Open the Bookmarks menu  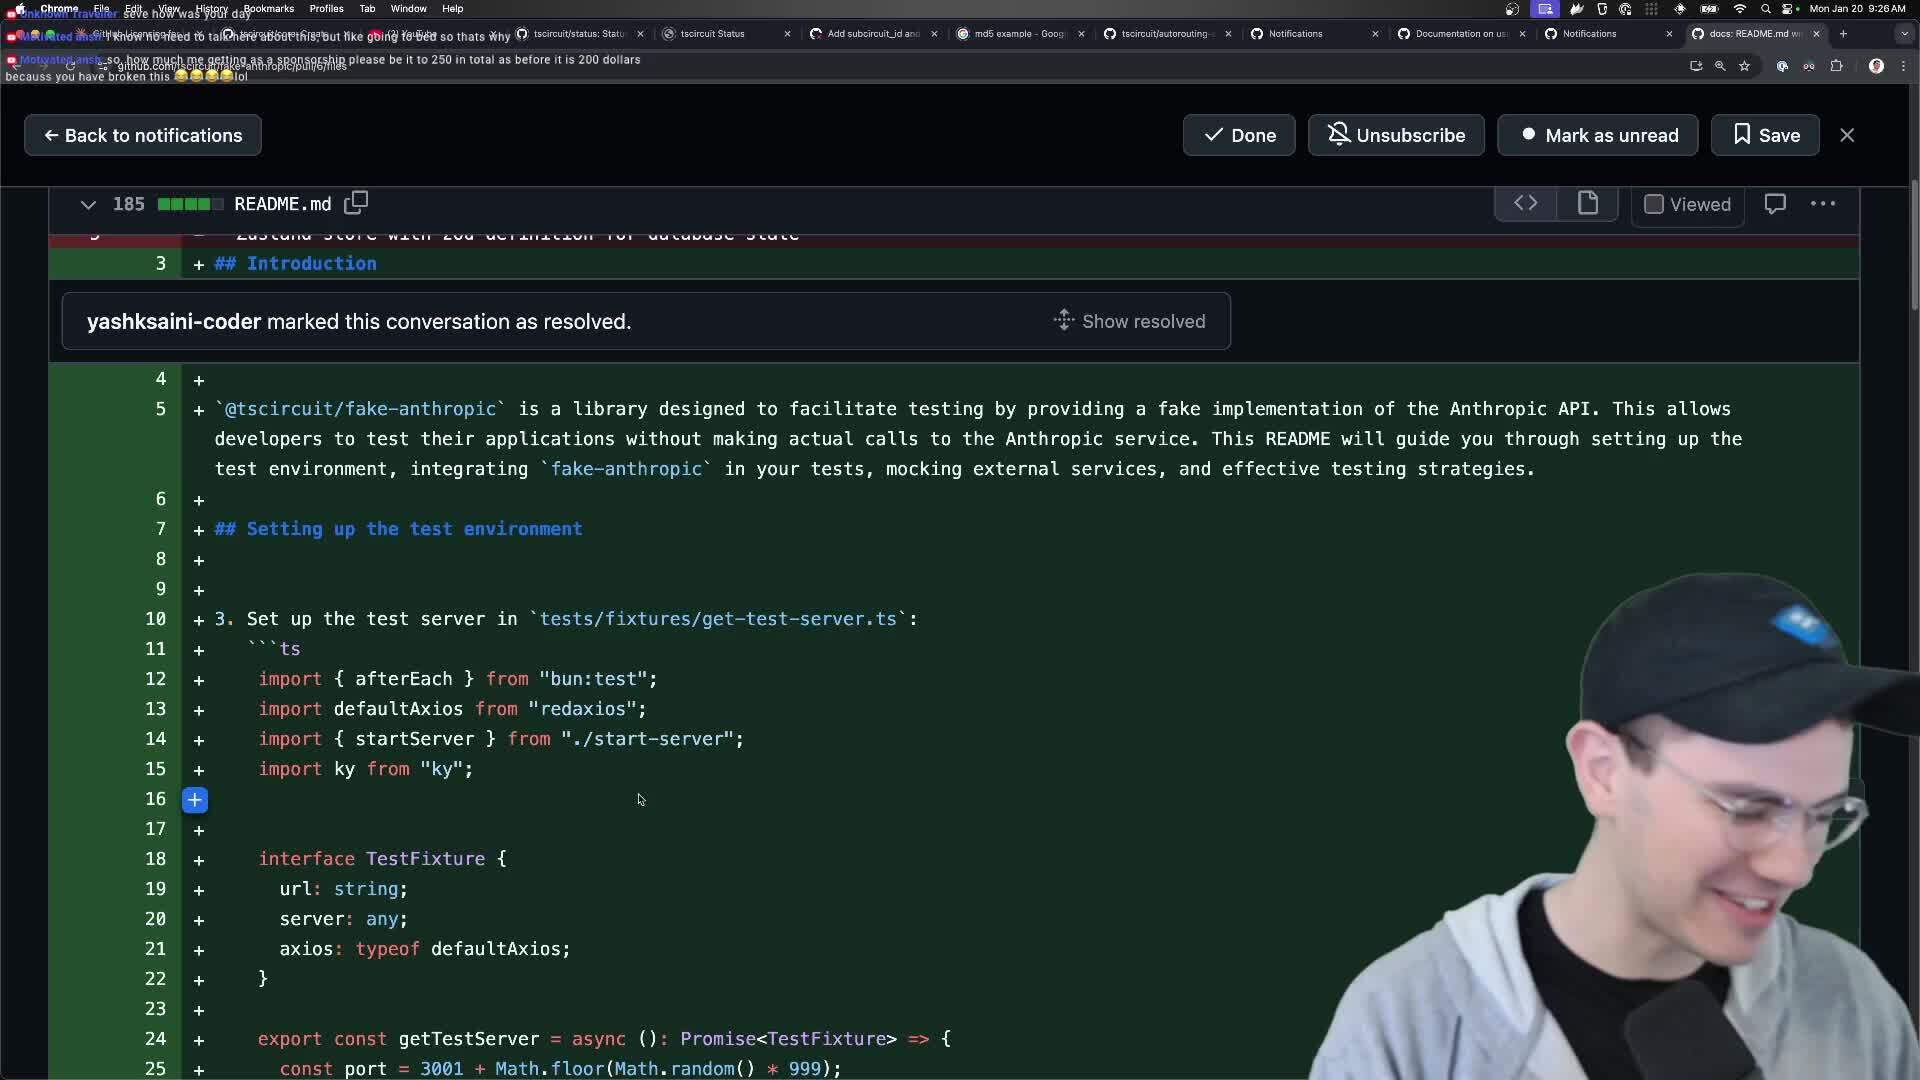click(x=268, y=8)
